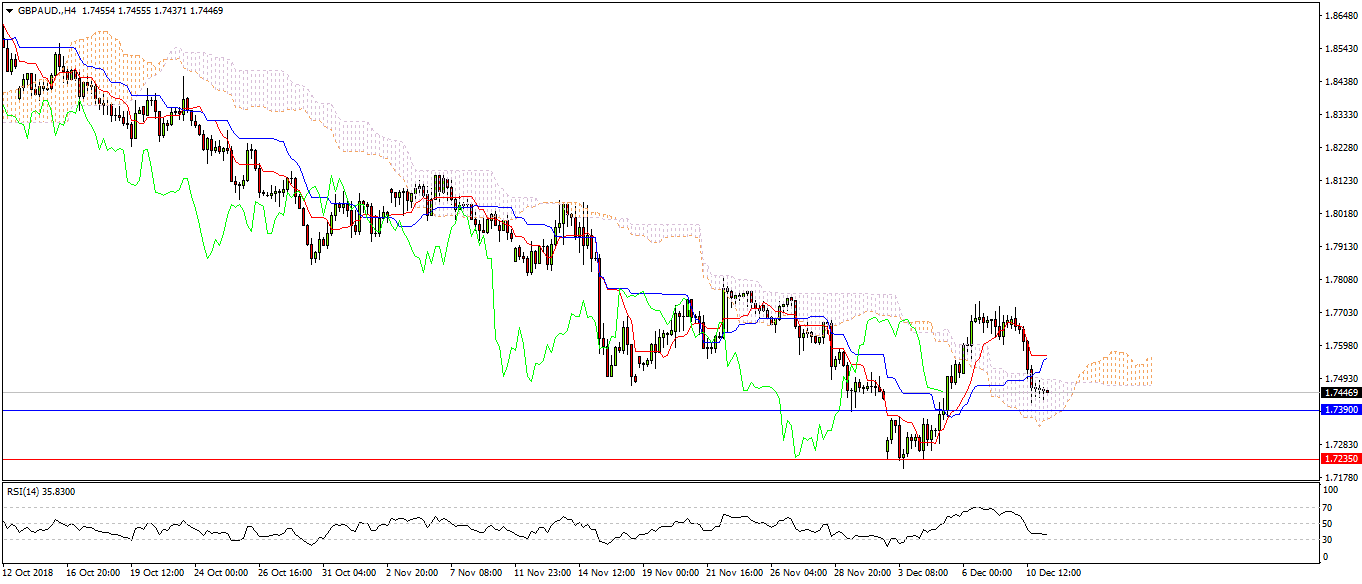Click time axis label 2 Nov 20:00

point(413,574)
